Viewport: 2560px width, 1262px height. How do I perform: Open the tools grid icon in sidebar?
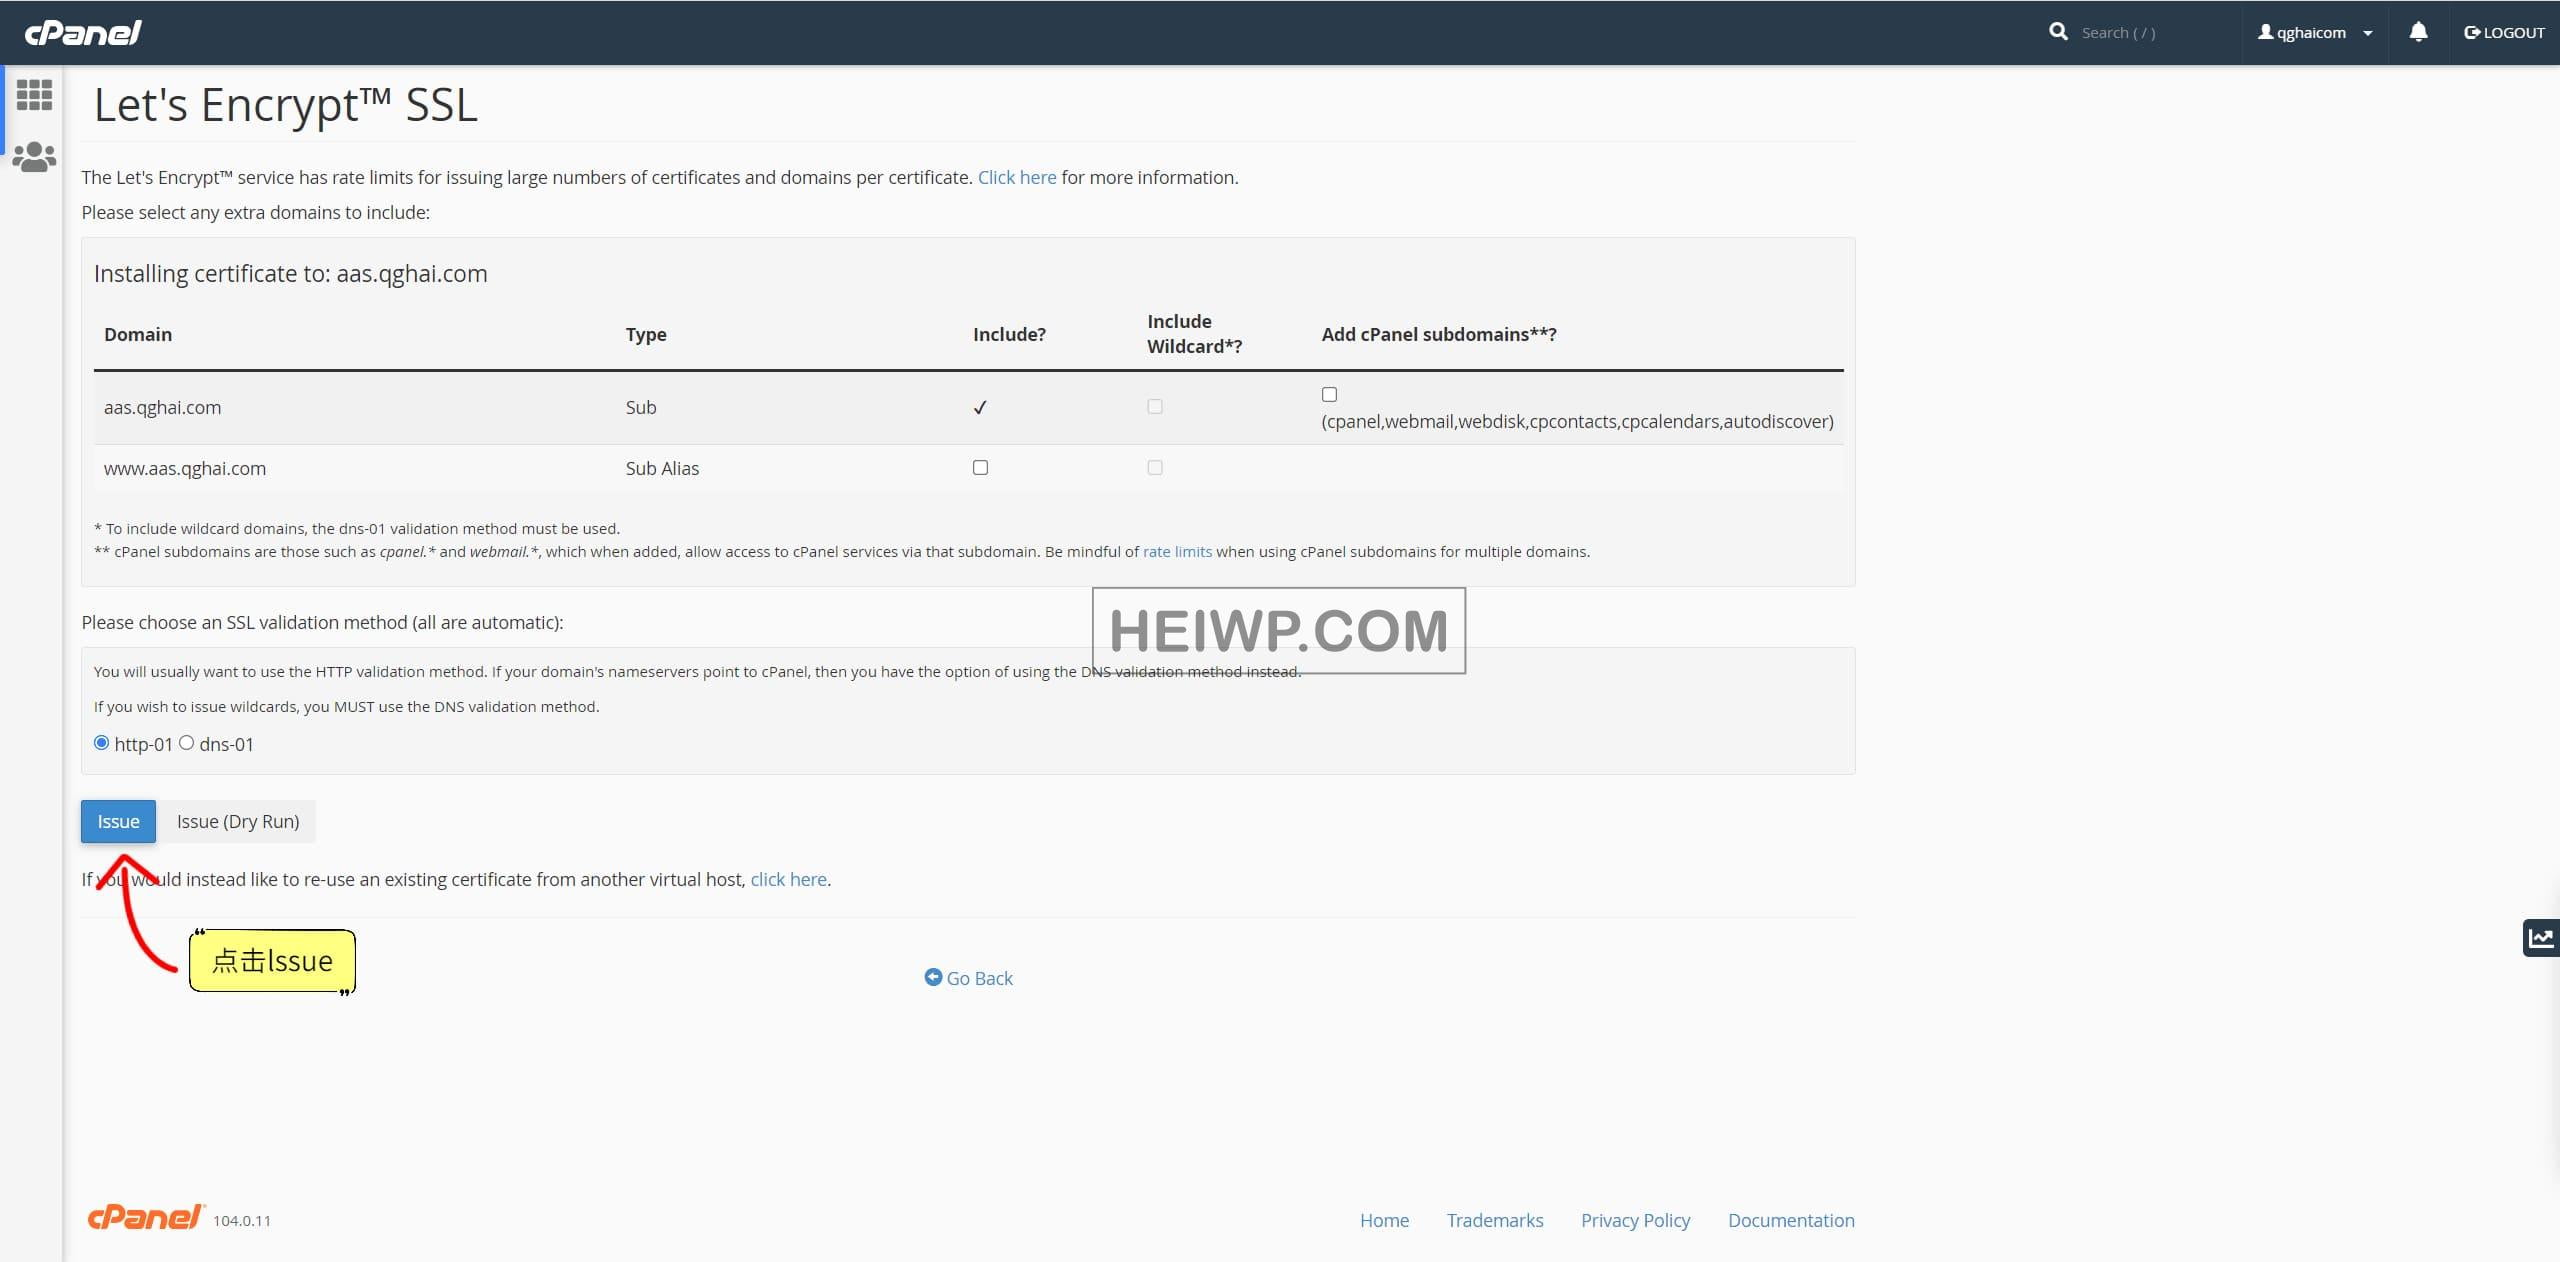34,95
